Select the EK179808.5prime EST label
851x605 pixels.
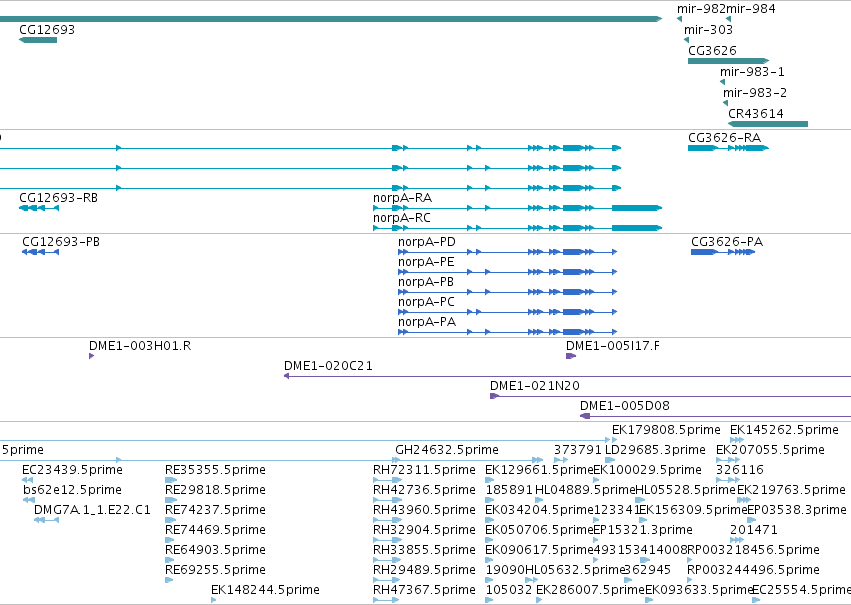[666, 430]
